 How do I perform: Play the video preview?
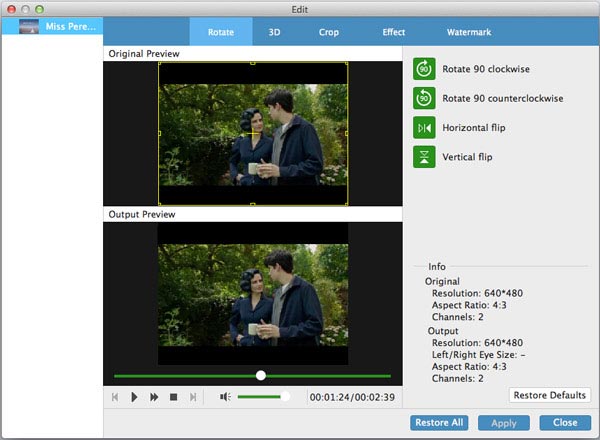point(134,397)
